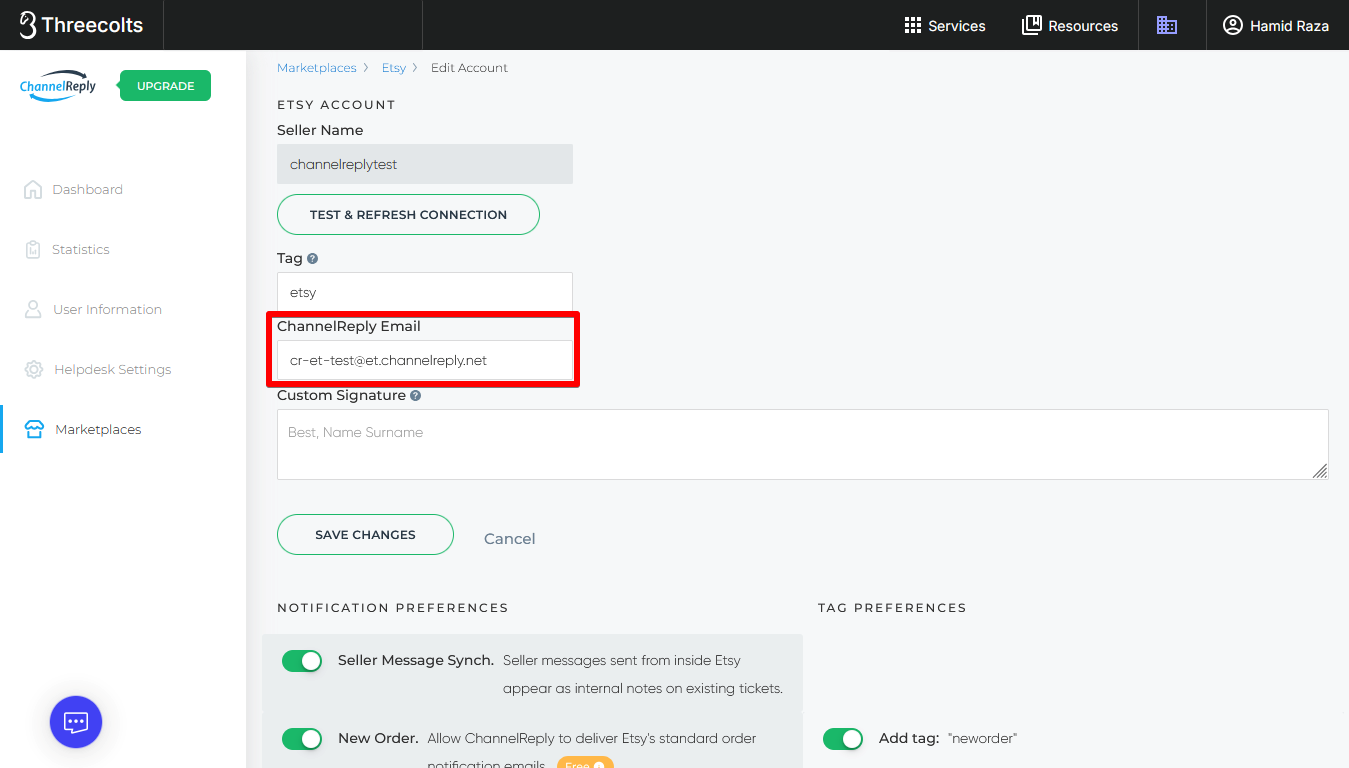Click the Helpdesk Settings gear icon
The image size is (1349, 768).
[34, 369]
